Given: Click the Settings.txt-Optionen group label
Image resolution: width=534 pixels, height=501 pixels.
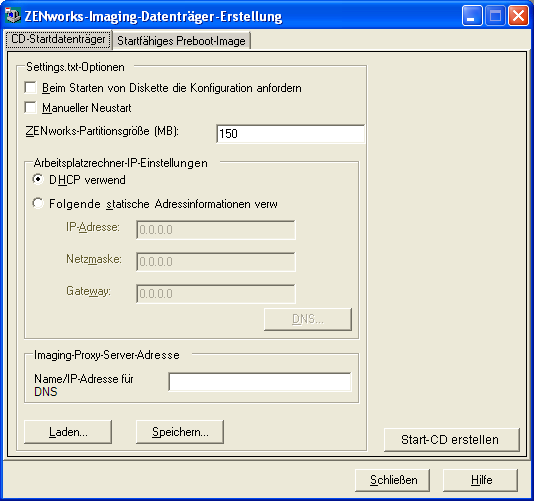Looking at the screenshot, I should [x=75, y=67].
